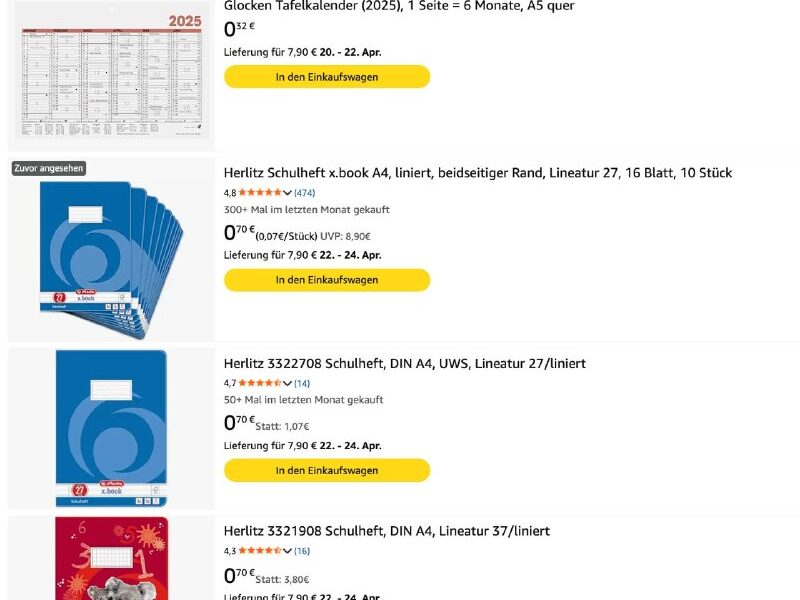Viewport: 800px width, 600px height.
Task: Expand the rating dropdown beside 4,3 stars
Action: [x=288, y=551]
